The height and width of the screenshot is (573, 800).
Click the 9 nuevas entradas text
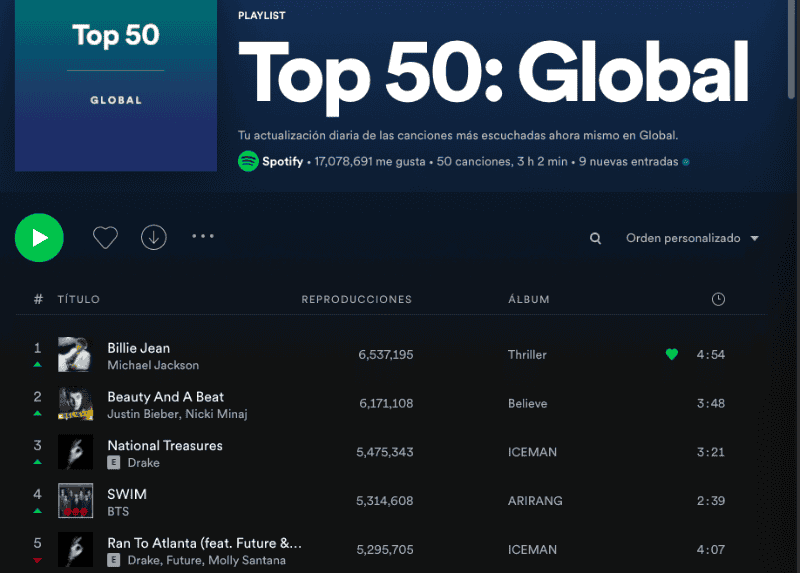629,162
